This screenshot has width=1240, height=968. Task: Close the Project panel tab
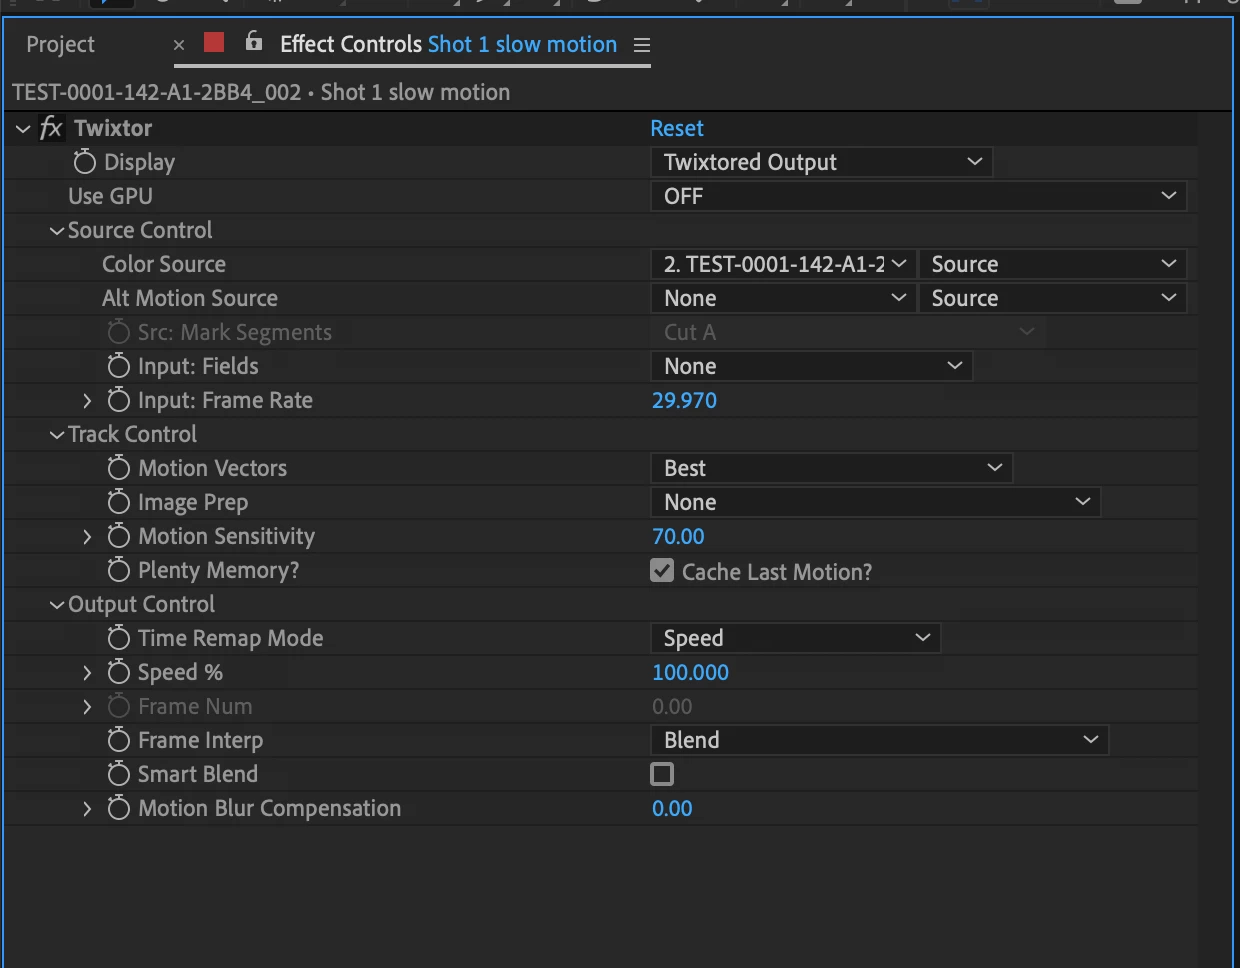179,45
